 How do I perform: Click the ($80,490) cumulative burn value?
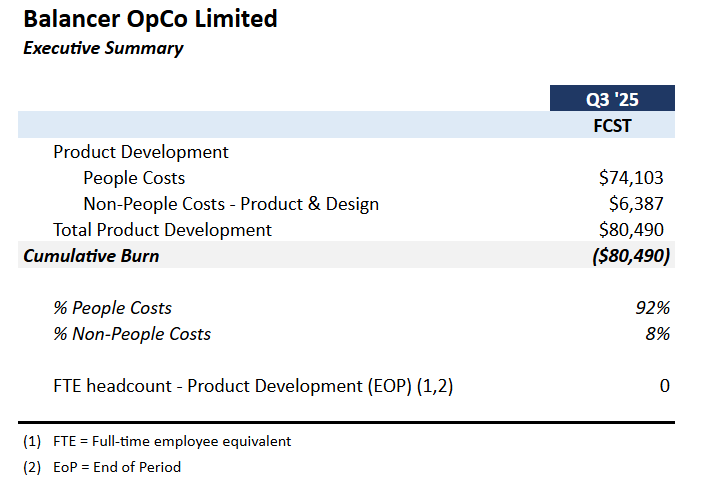[631, 256]
